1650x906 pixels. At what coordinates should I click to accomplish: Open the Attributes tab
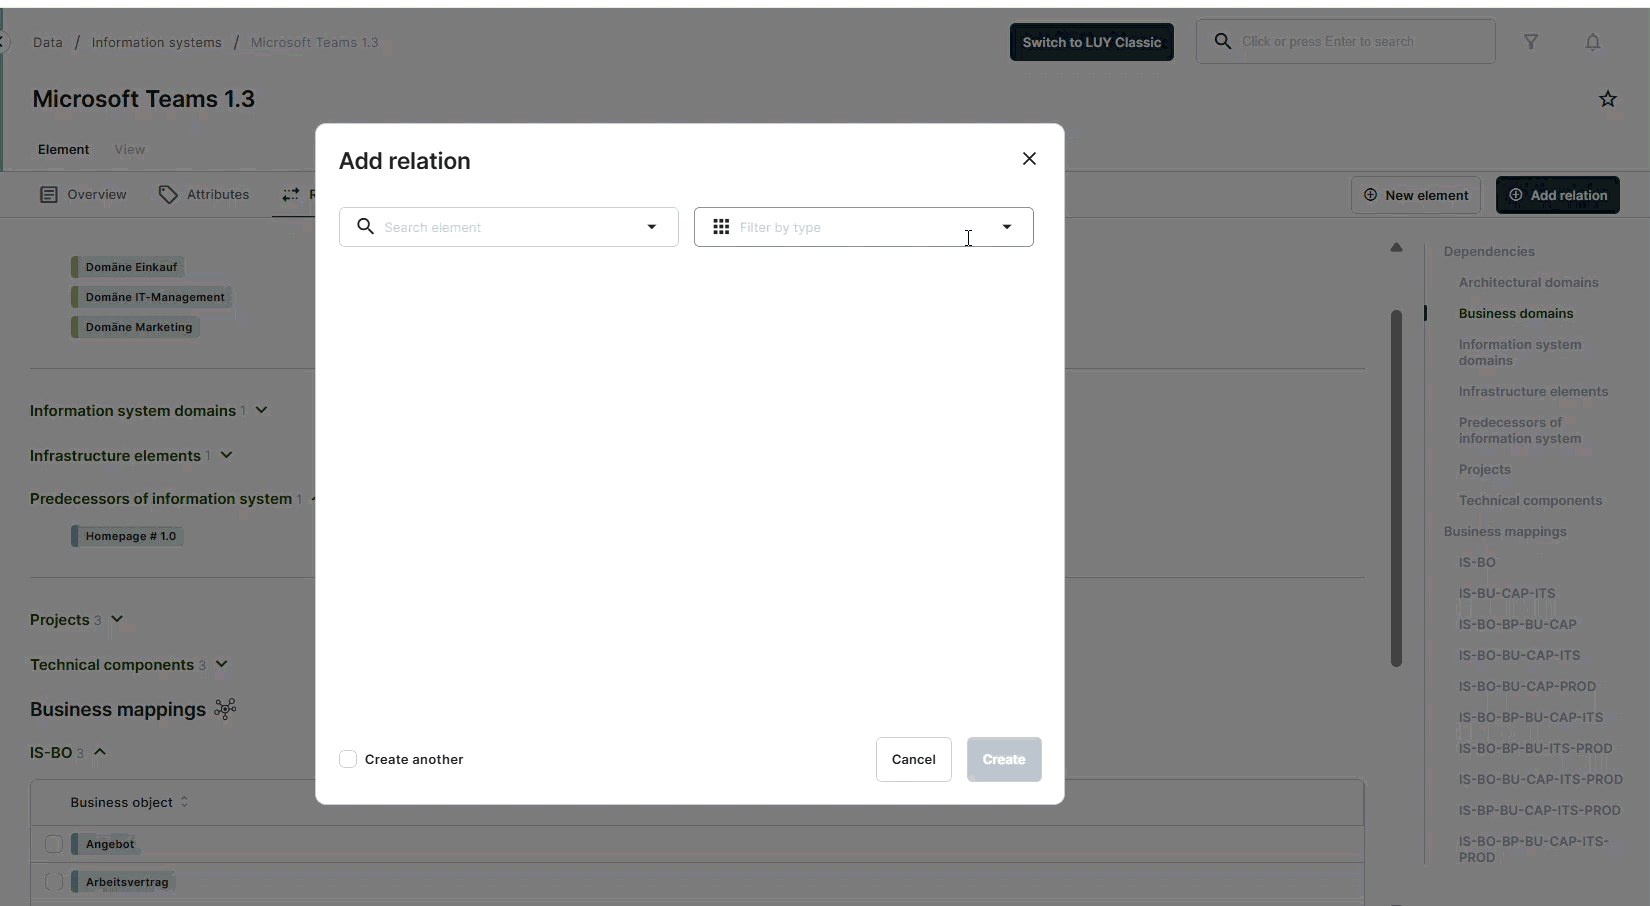point(204,194)
